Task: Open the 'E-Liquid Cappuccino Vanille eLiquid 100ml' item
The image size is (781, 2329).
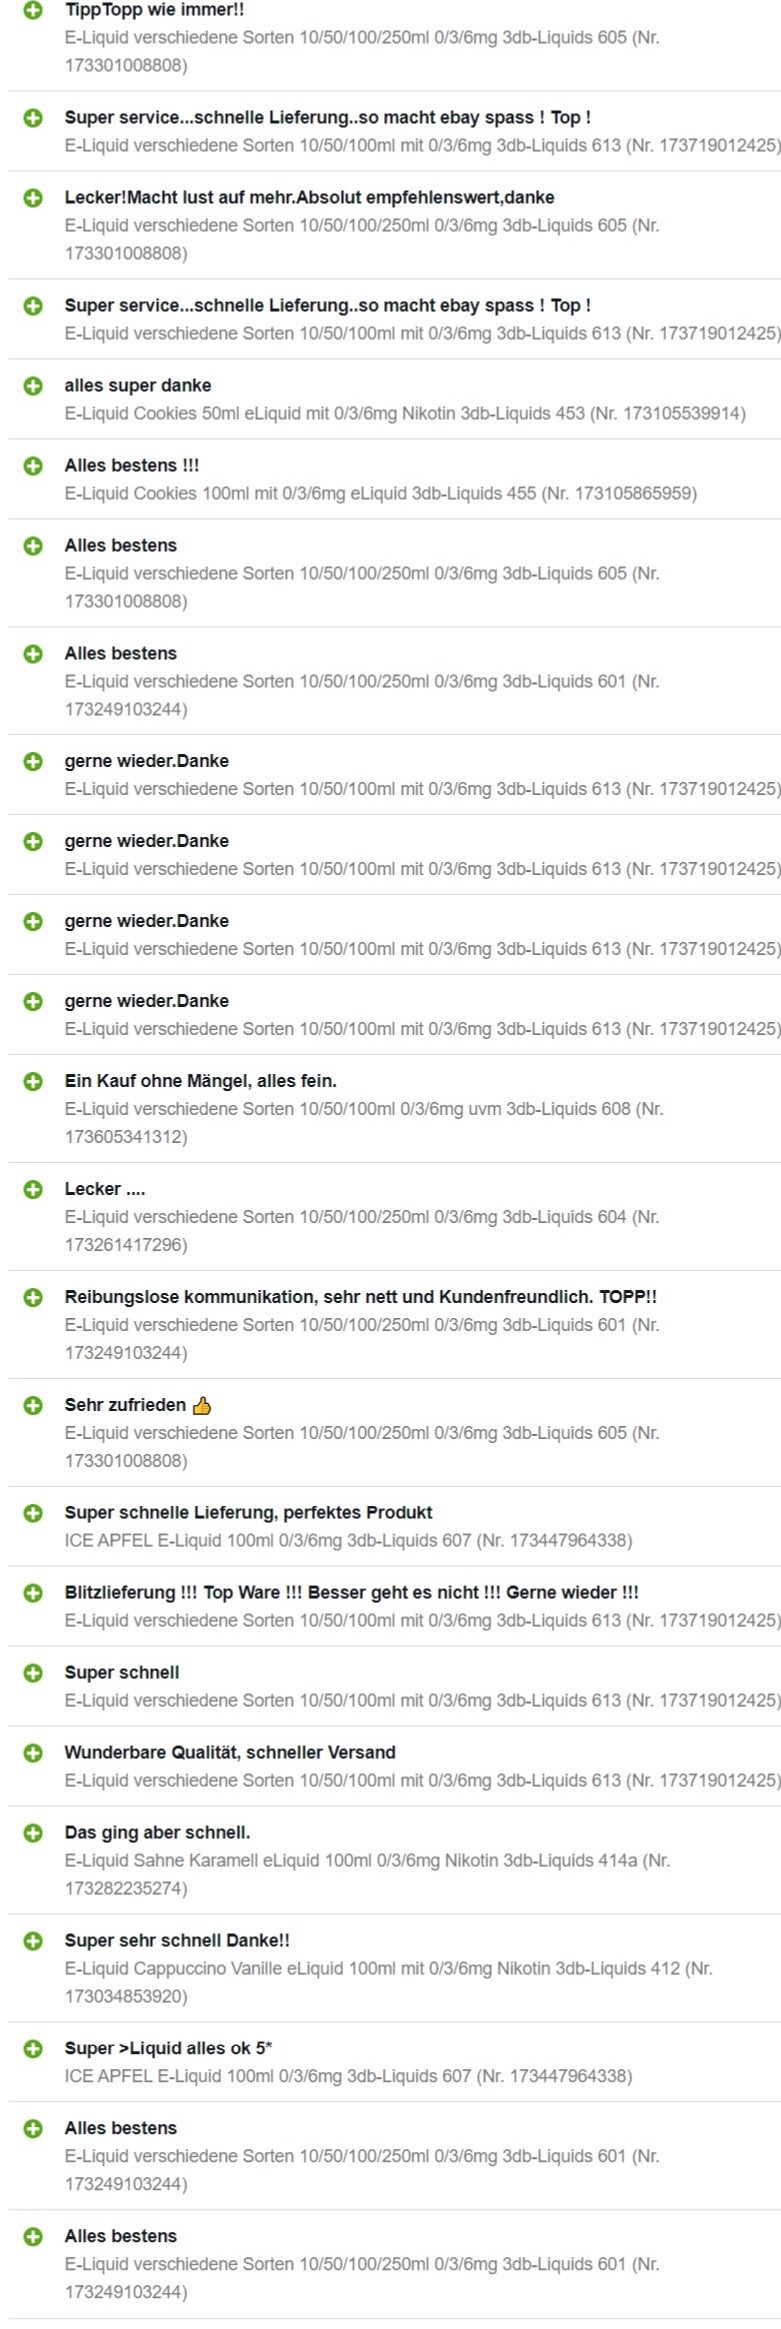Action: (x=388, y=1982)
